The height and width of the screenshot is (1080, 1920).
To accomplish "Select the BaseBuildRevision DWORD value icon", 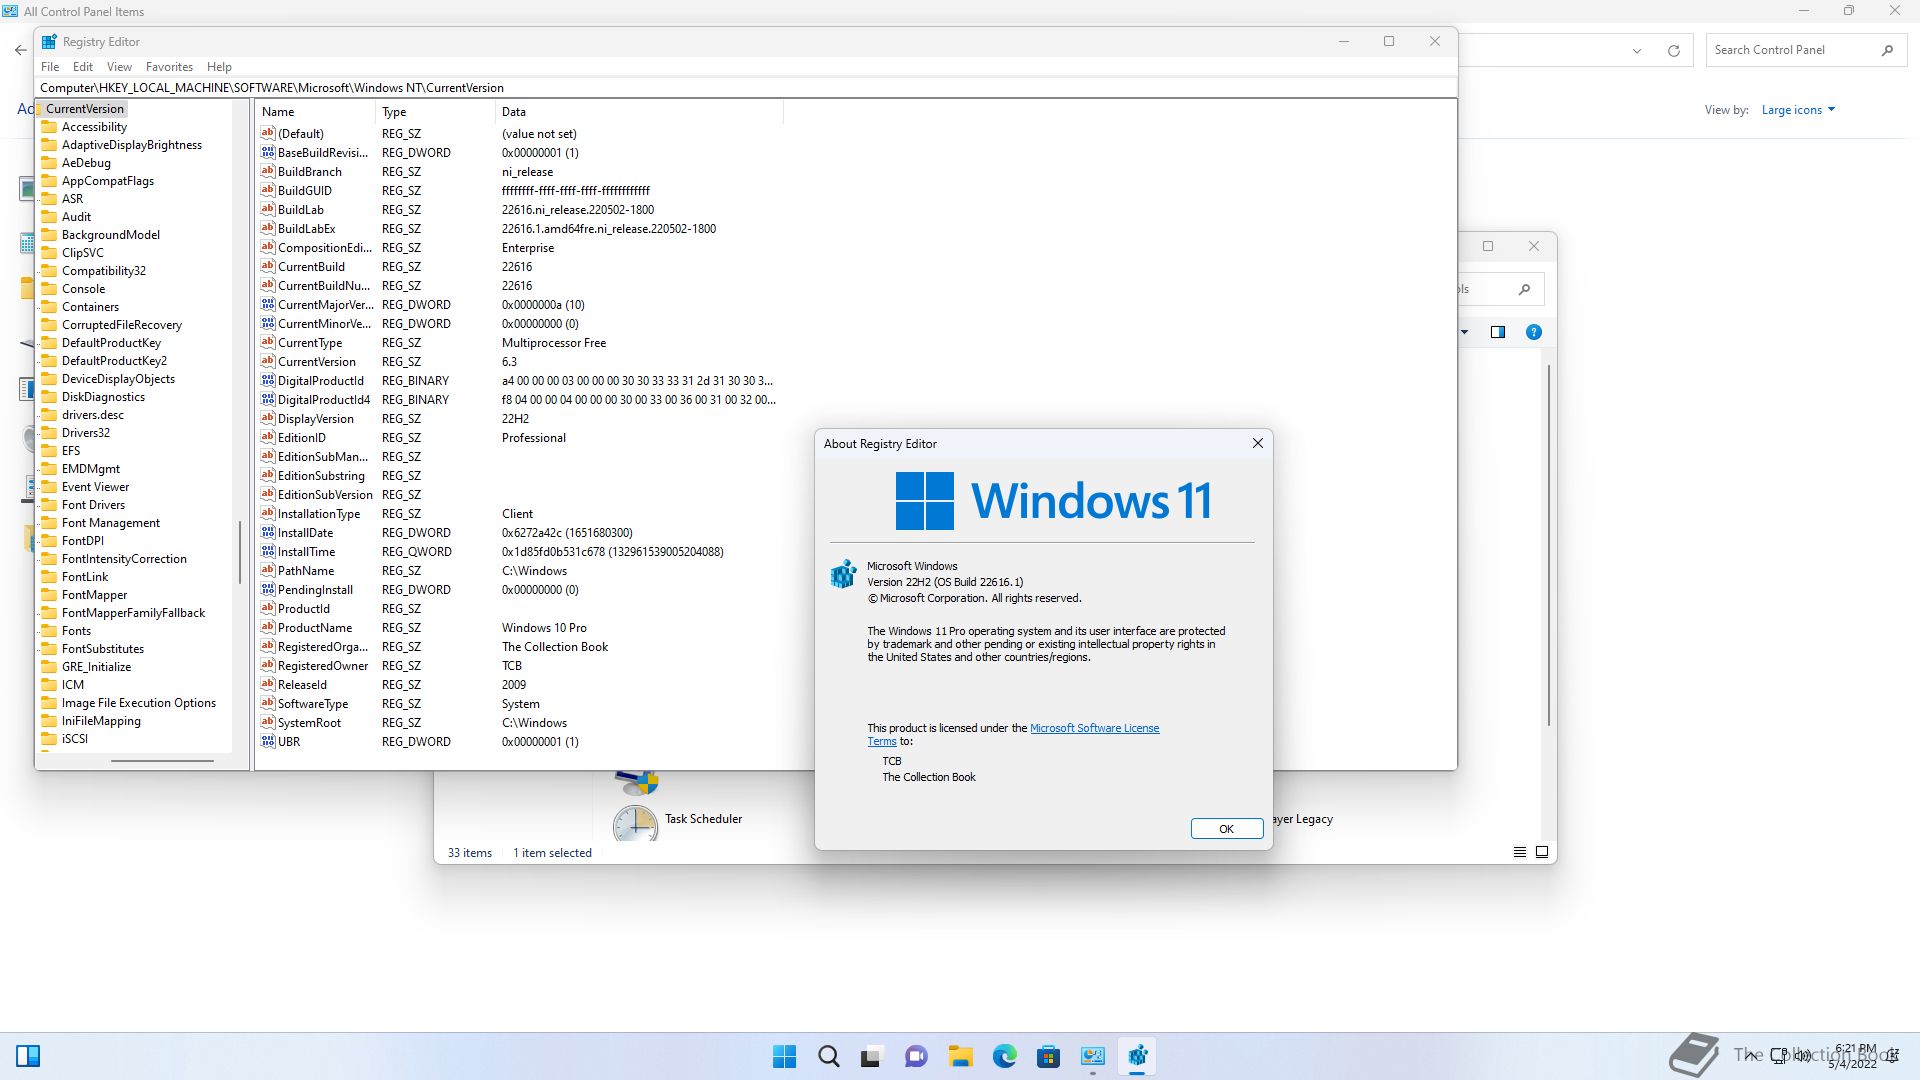I will pos(268,153).
